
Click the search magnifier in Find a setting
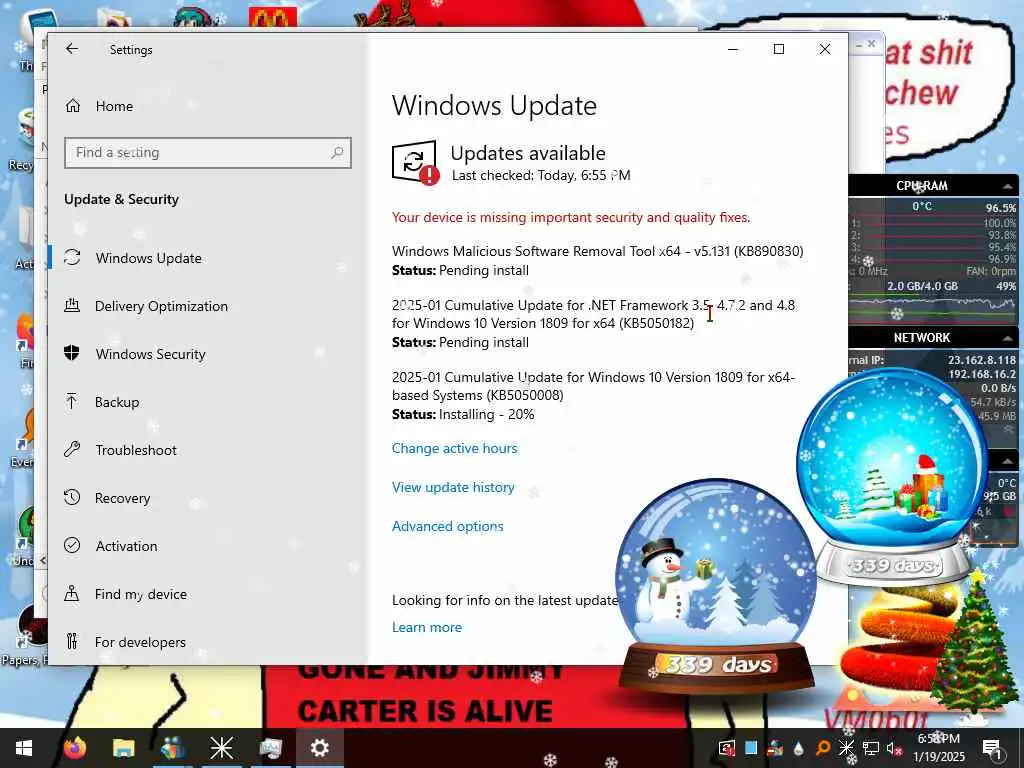pos(337,153)
